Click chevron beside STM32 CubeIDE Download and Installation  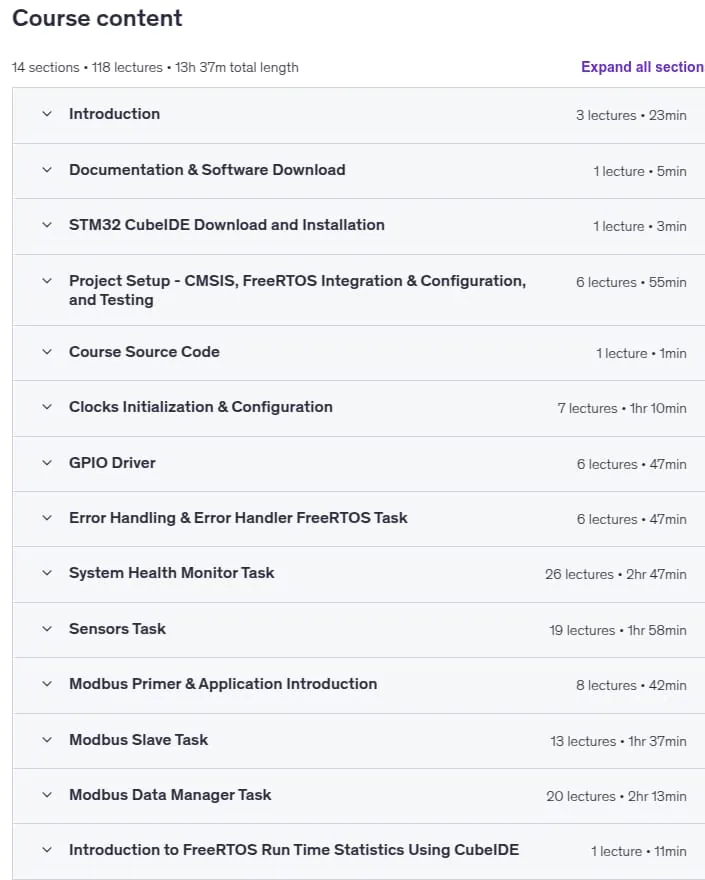click(47, 225)
